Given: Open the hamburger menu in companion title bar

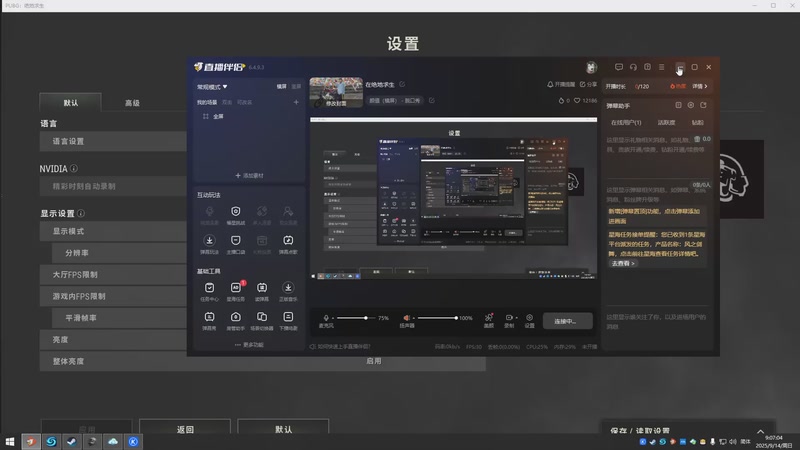Looking at the screenshot, I should pos(662,67).
